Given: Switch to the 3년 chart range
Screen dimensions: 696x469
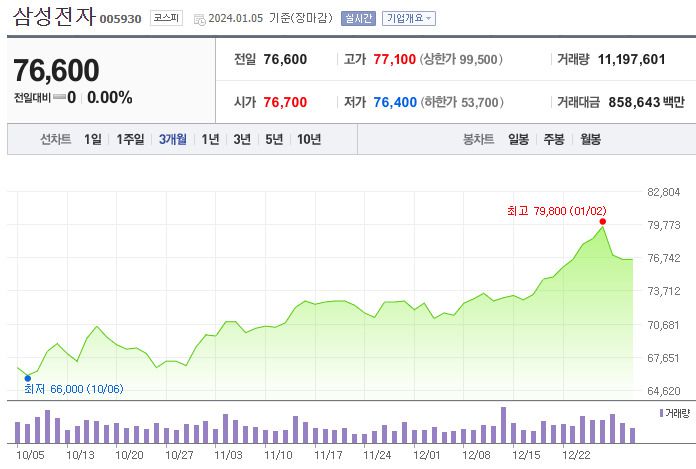Looking at the screenshot, I should coord(242,139).
